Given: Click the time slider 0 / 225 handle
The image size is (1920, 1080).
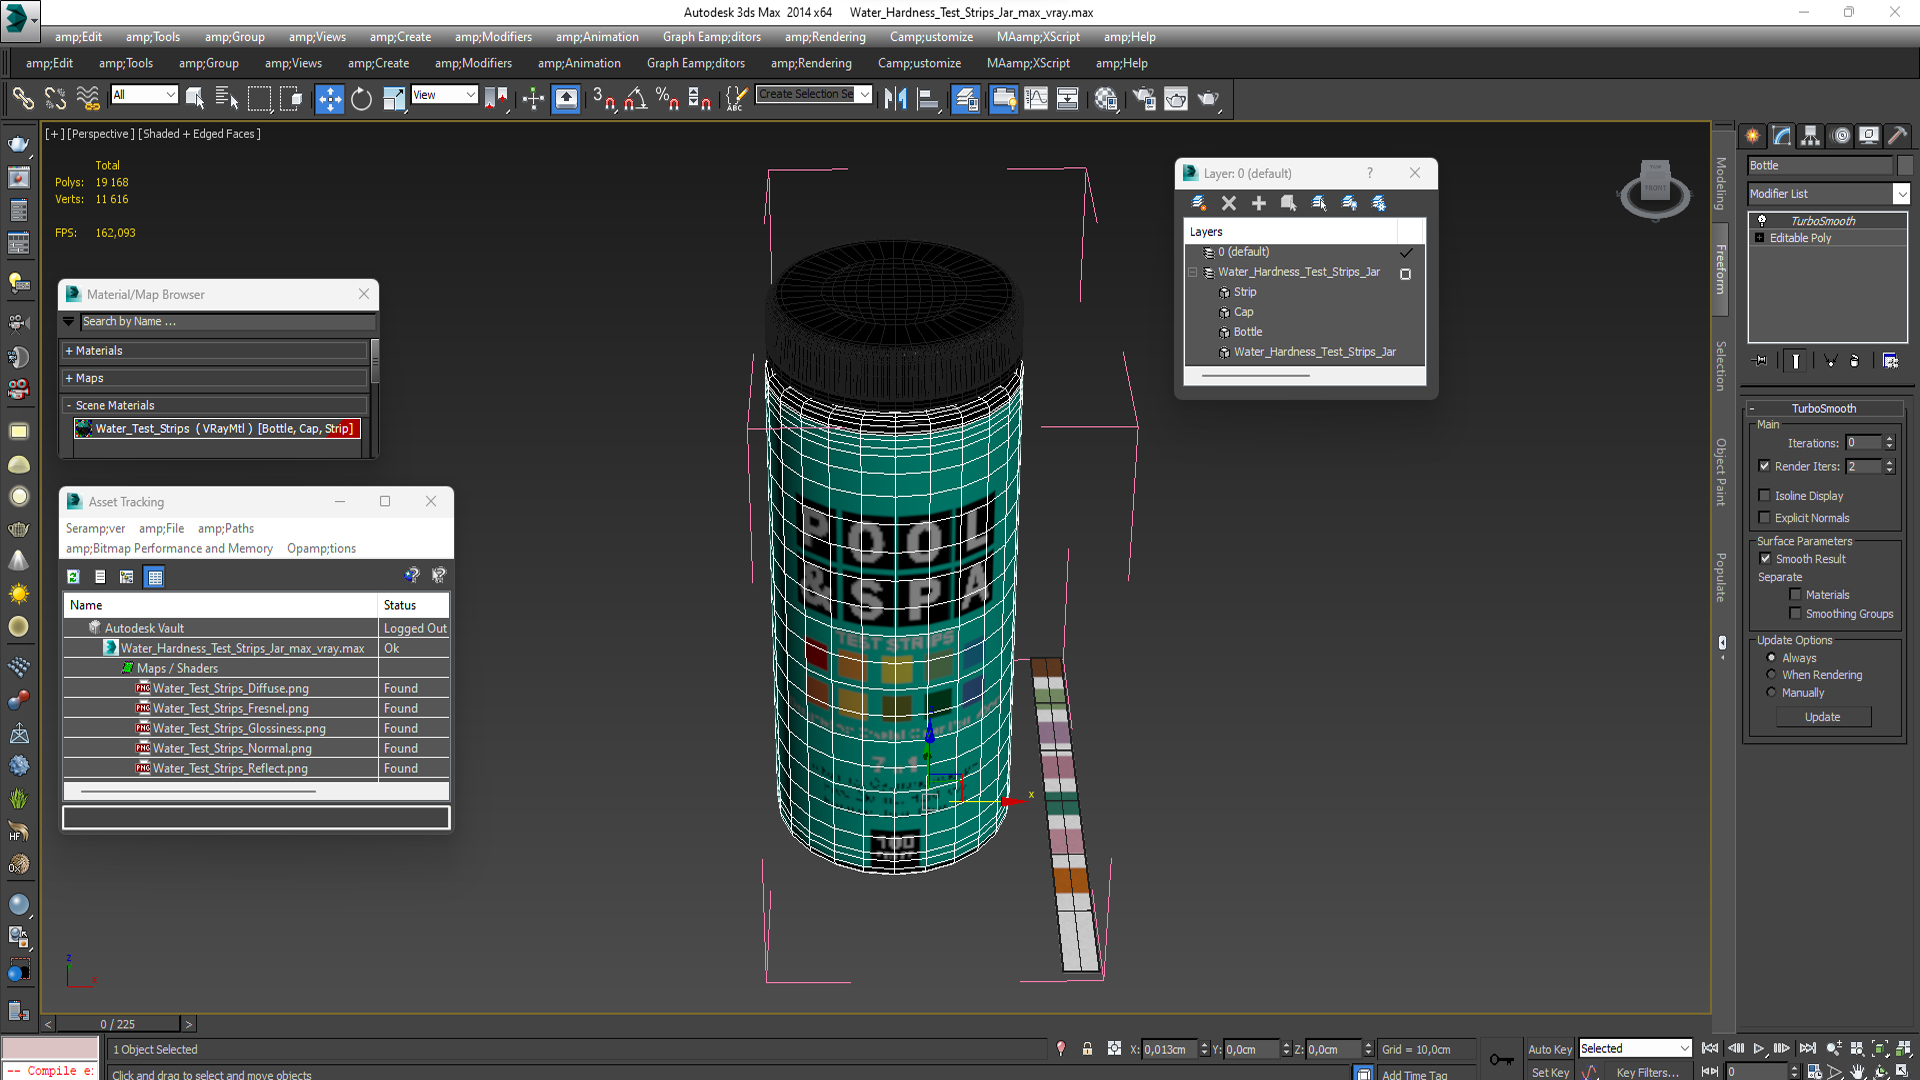Looking at the screenshot, I should [118, 1024].
